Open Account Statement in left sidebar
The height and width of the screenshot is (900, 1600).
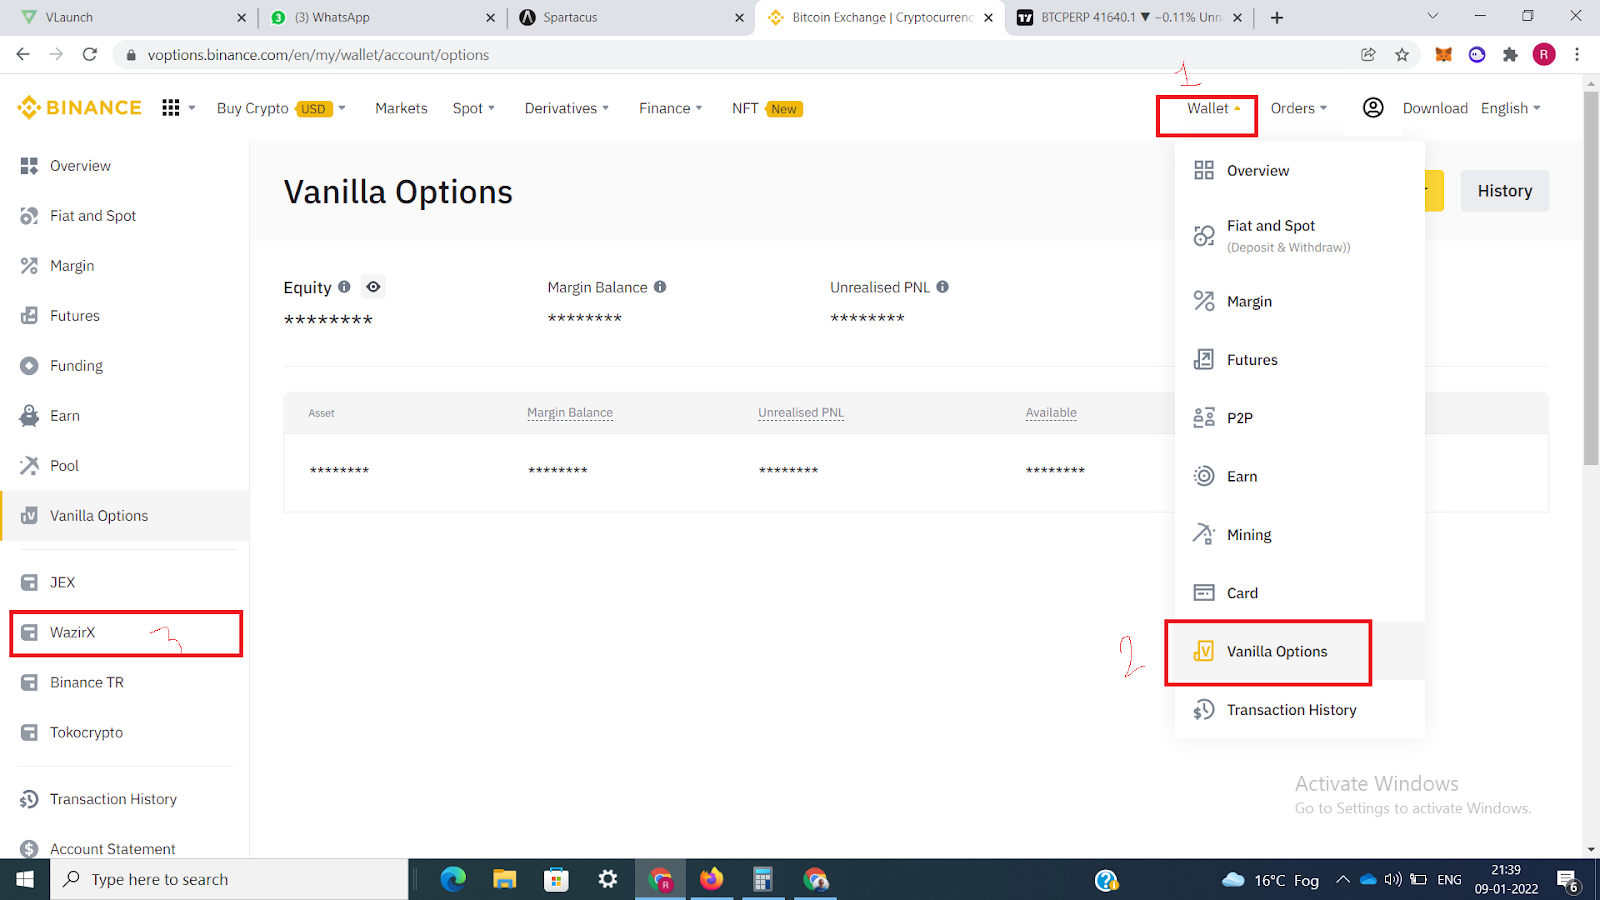pos(125,849)
